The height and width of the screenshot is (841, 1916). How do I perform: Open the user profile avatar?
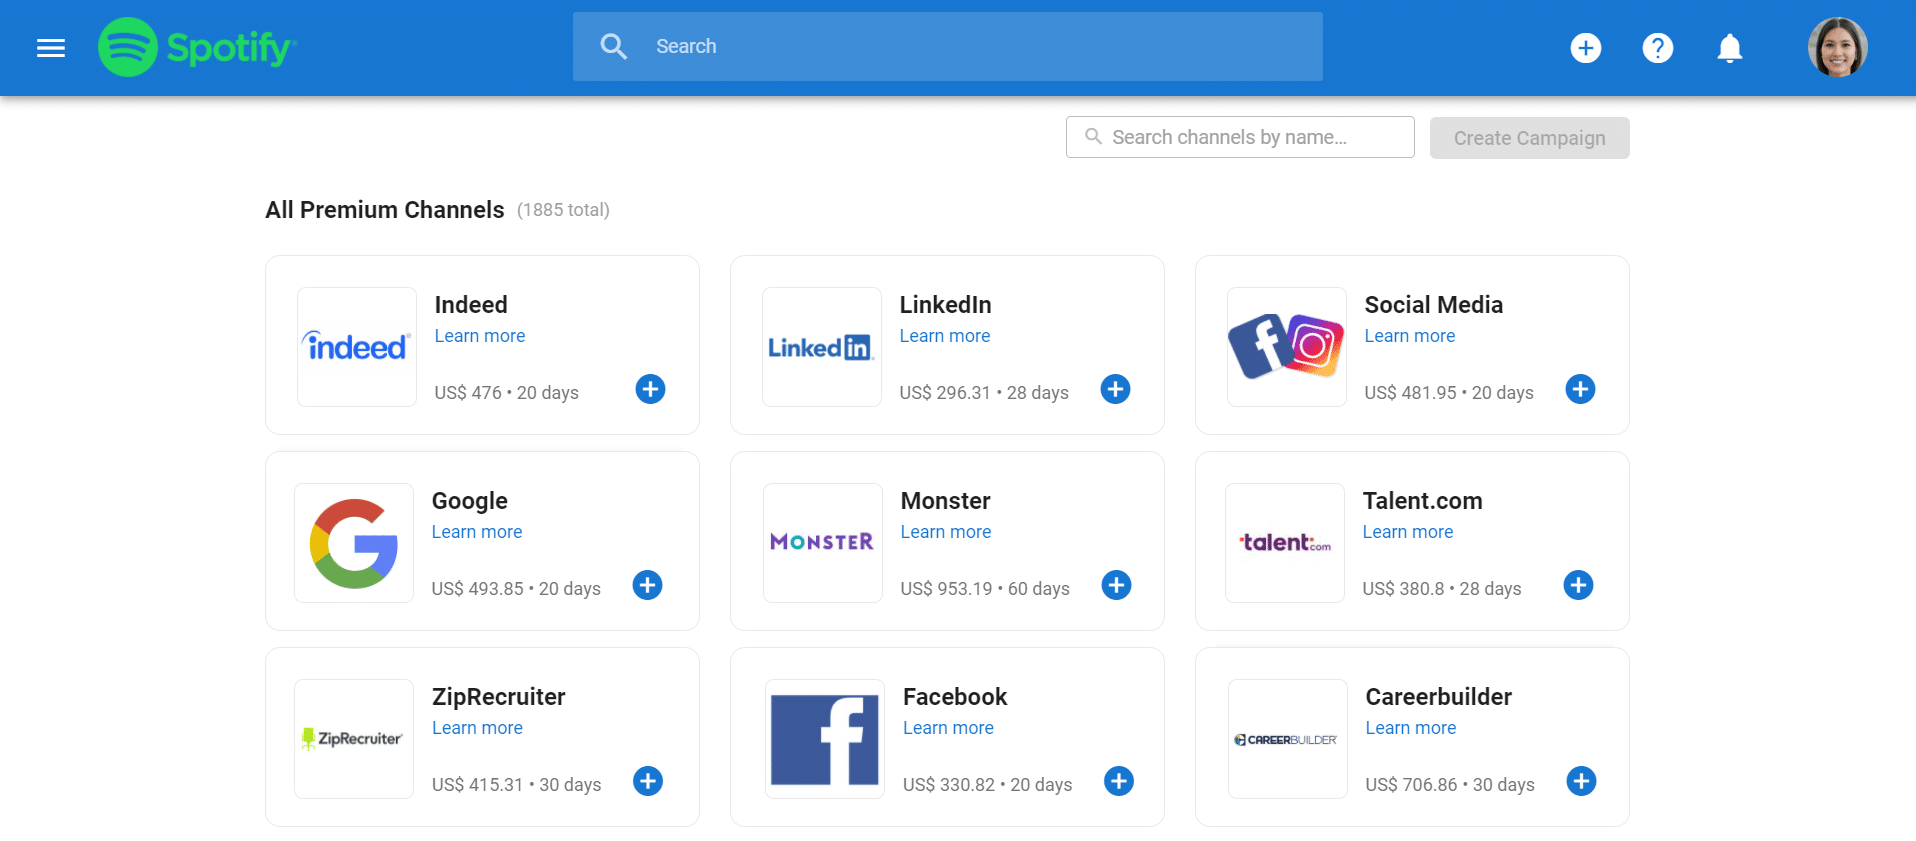[1838, 48]
